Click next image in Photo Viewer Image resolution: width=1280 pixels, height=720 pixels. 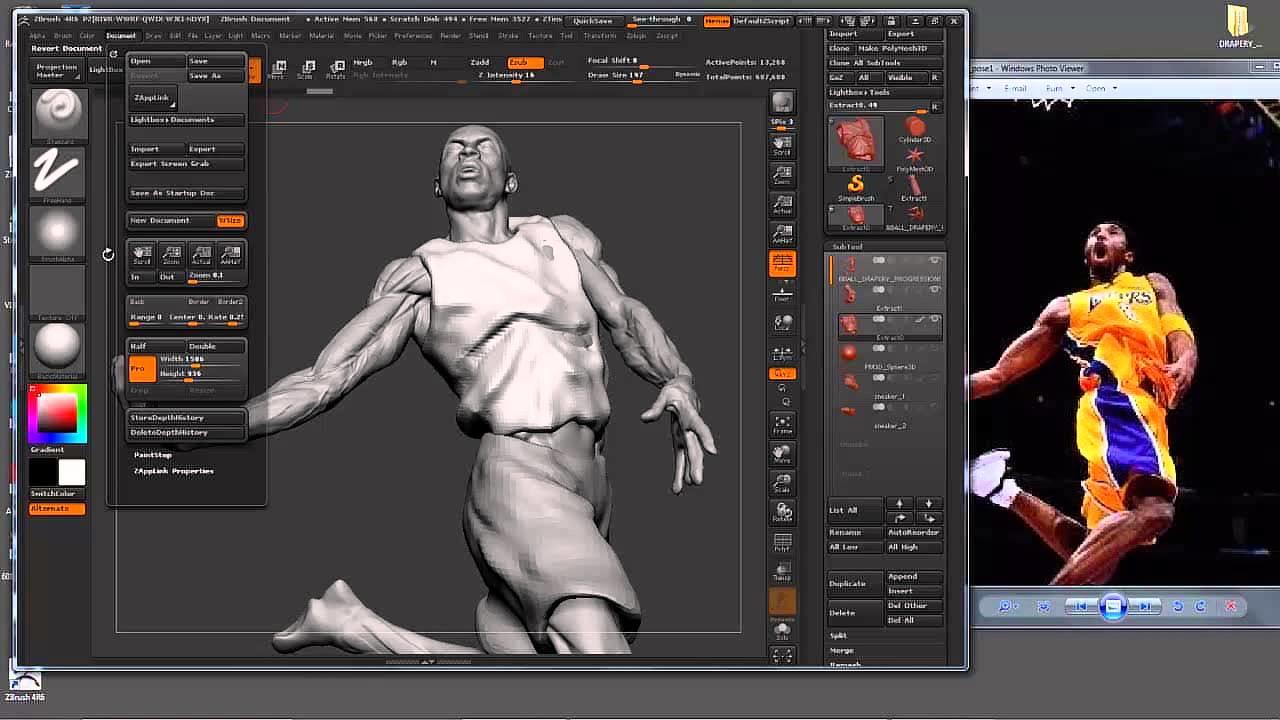point(1144,606)
